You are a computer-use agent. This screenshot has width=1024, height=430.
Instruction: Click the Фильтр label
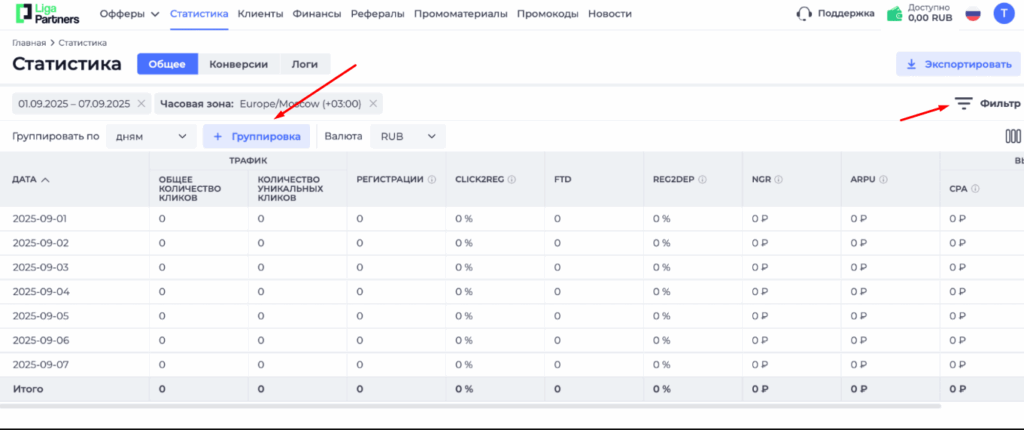(1000, 103)
